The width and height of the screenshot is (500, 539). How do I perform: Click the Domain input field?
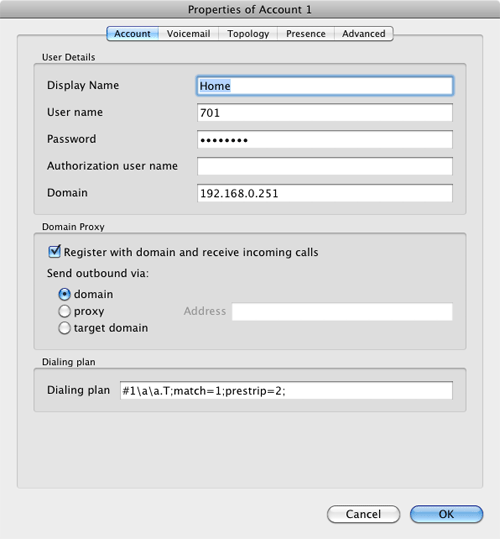(x=325, y=193)
